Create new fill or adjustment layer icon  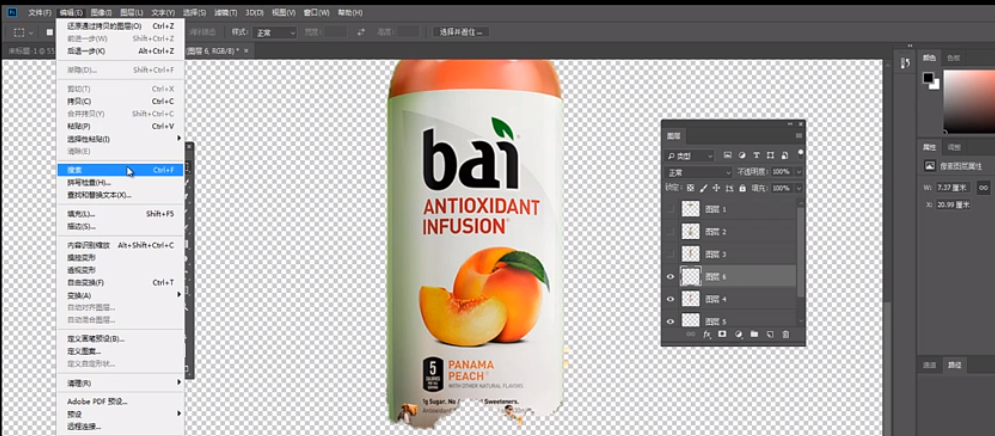point(739,334)
